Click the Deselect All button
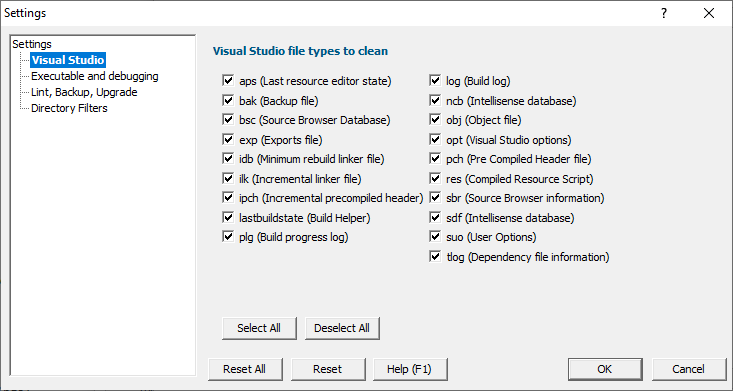The image size is (733, 391). (342, 328)
